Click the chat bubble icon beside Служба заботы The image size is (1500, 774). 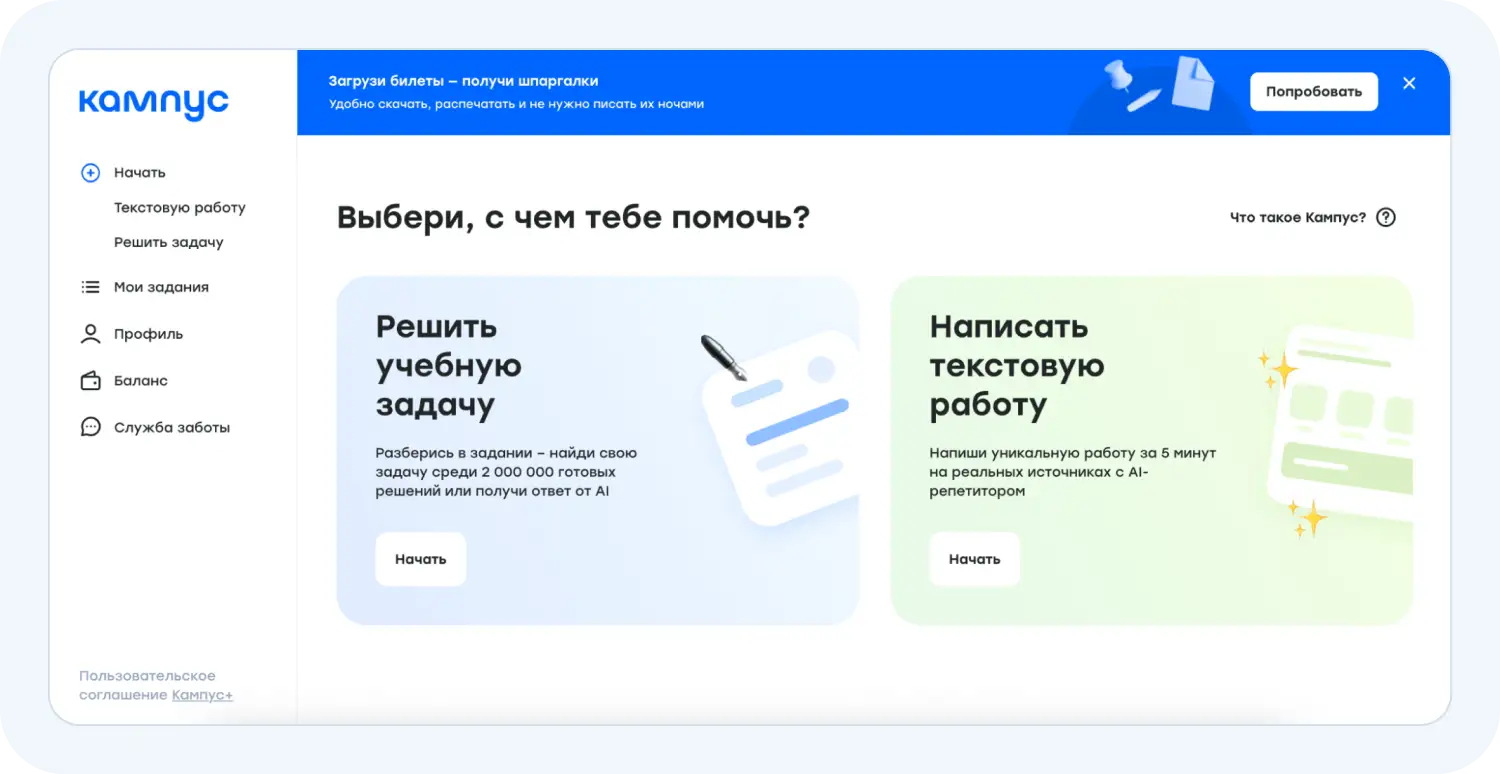(90, 427)
